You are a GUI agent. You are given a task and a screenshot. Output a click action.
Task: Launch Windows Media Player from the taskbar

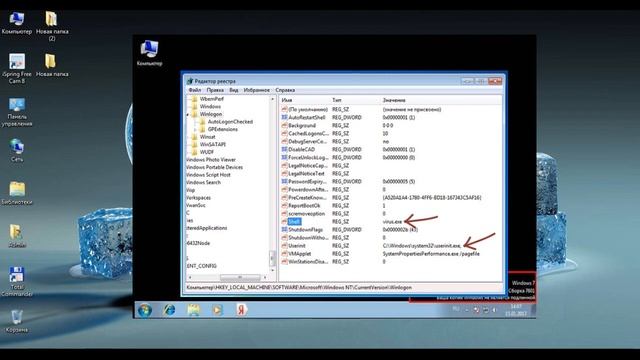pos(217,310)
